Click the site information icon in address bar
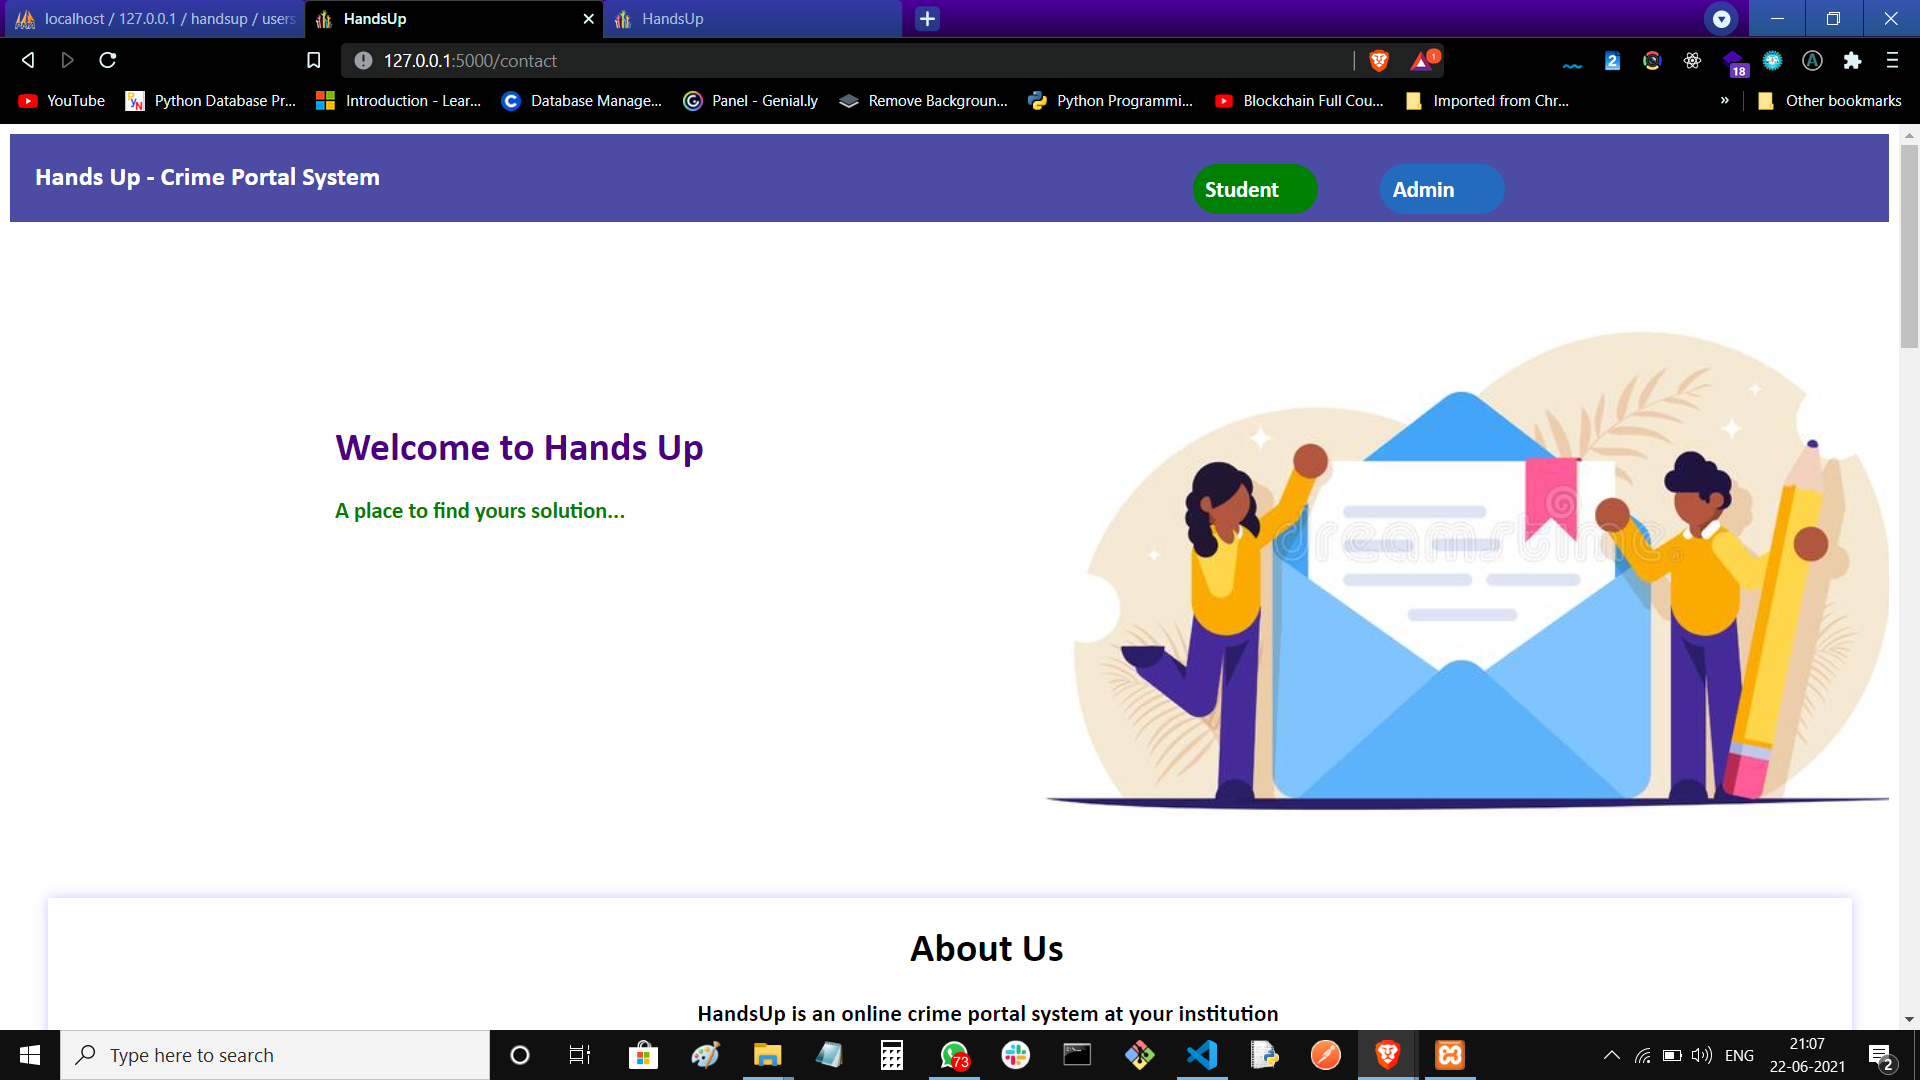This screenshot has width=1920, height=1080. pyautogui.click(x=363, y=61)
